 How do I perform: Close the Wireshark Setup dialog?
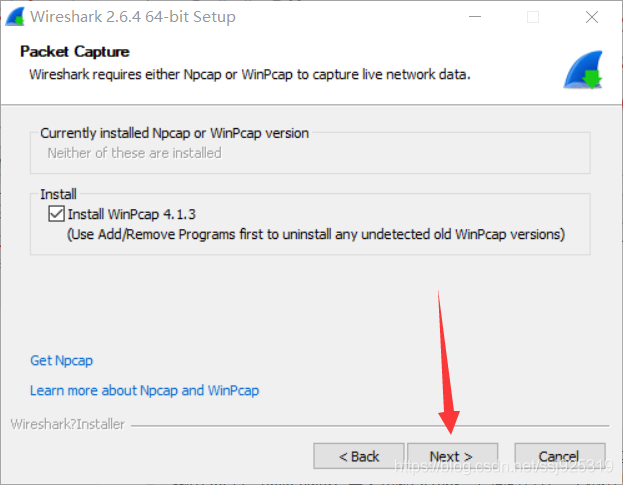click(x=592, y=17)
